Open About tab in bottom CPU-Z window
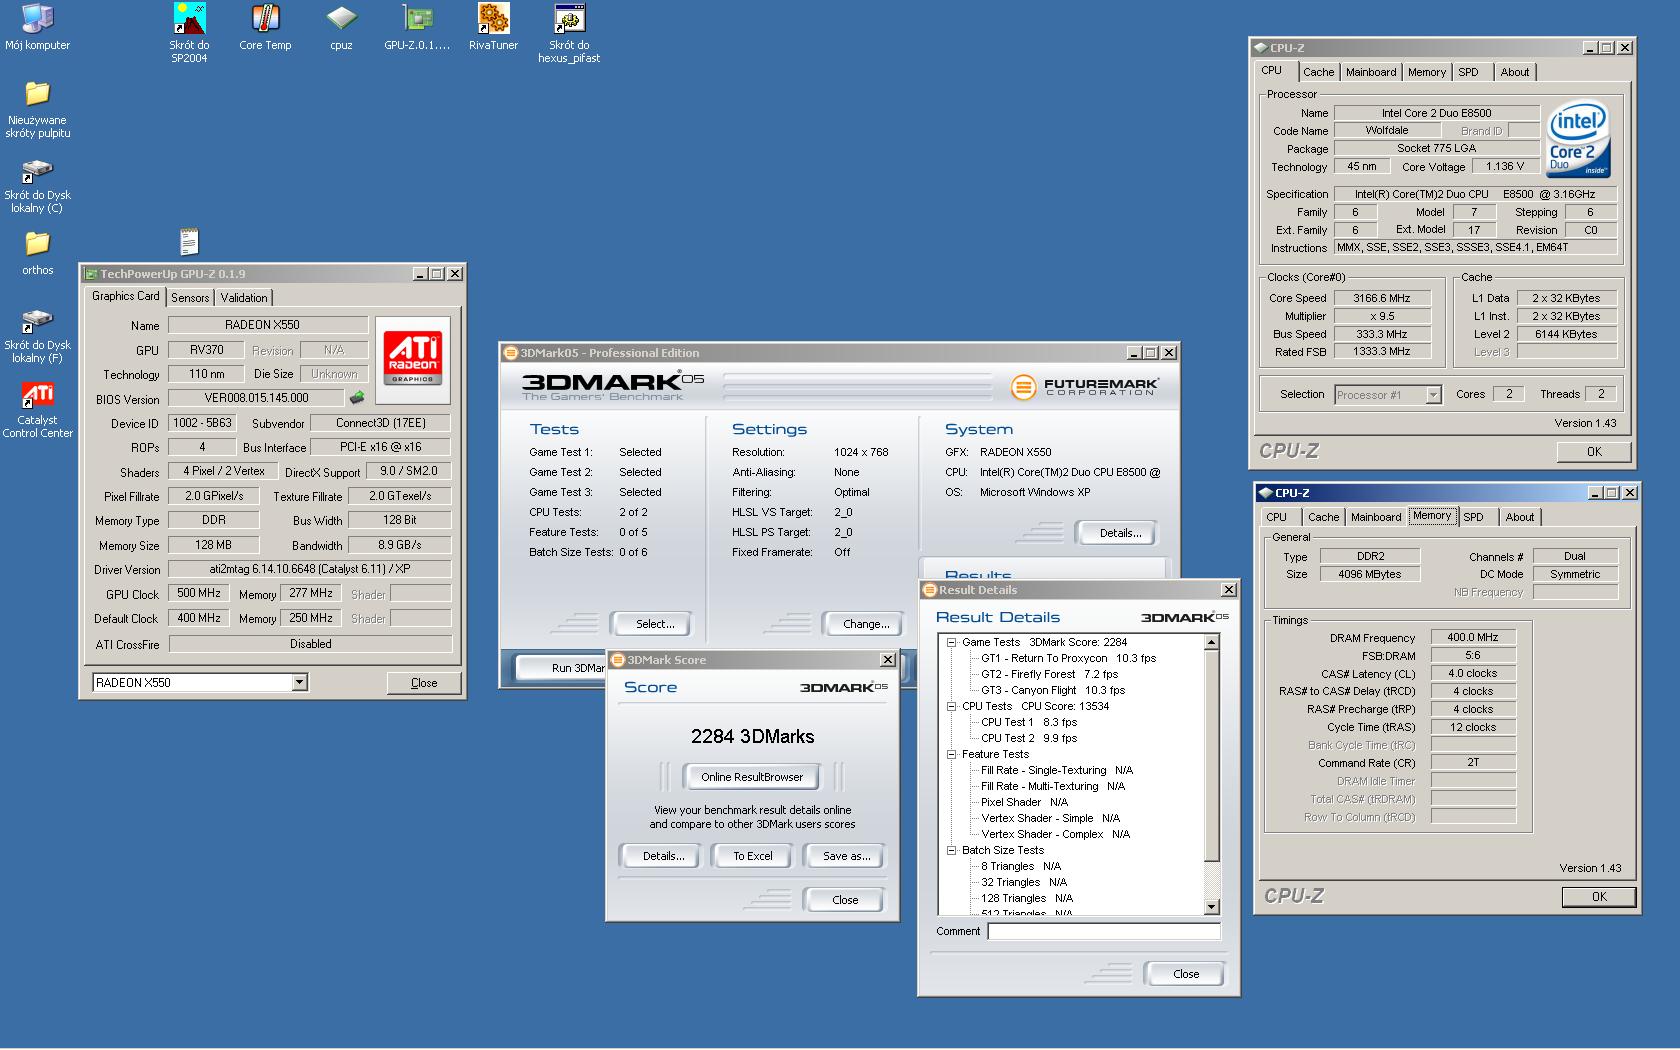Viewport: 1680px width, 1050px height. 1519,517
